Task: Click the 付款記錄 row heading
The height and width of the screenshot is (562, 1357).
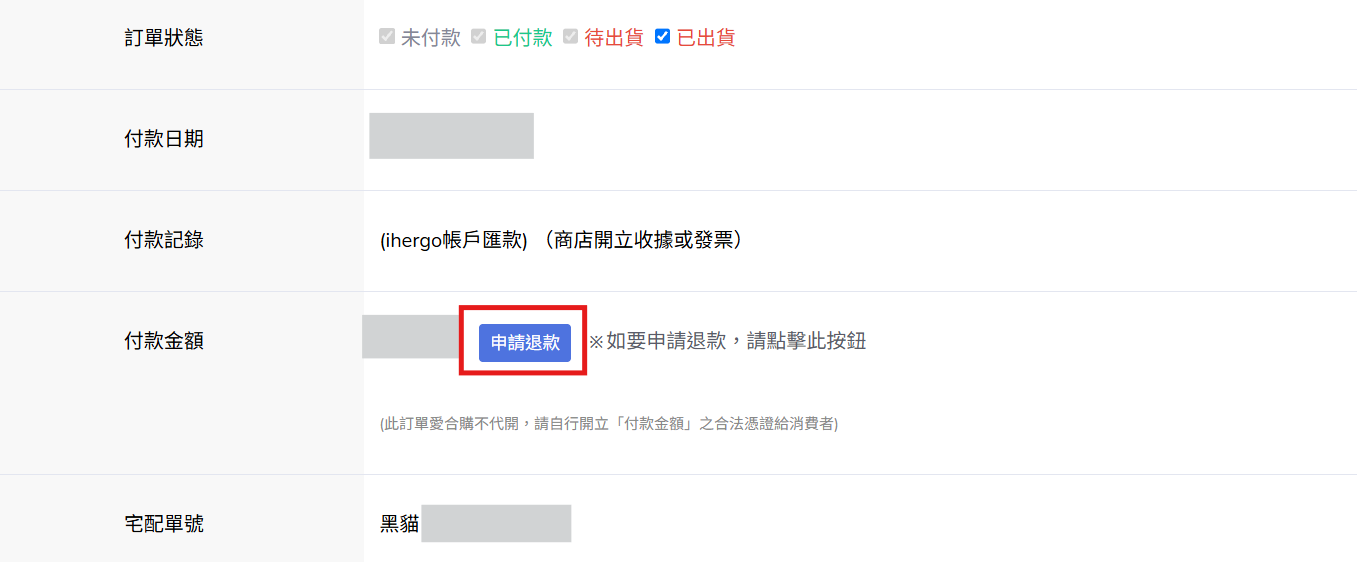Action: (x=164, y=240)
